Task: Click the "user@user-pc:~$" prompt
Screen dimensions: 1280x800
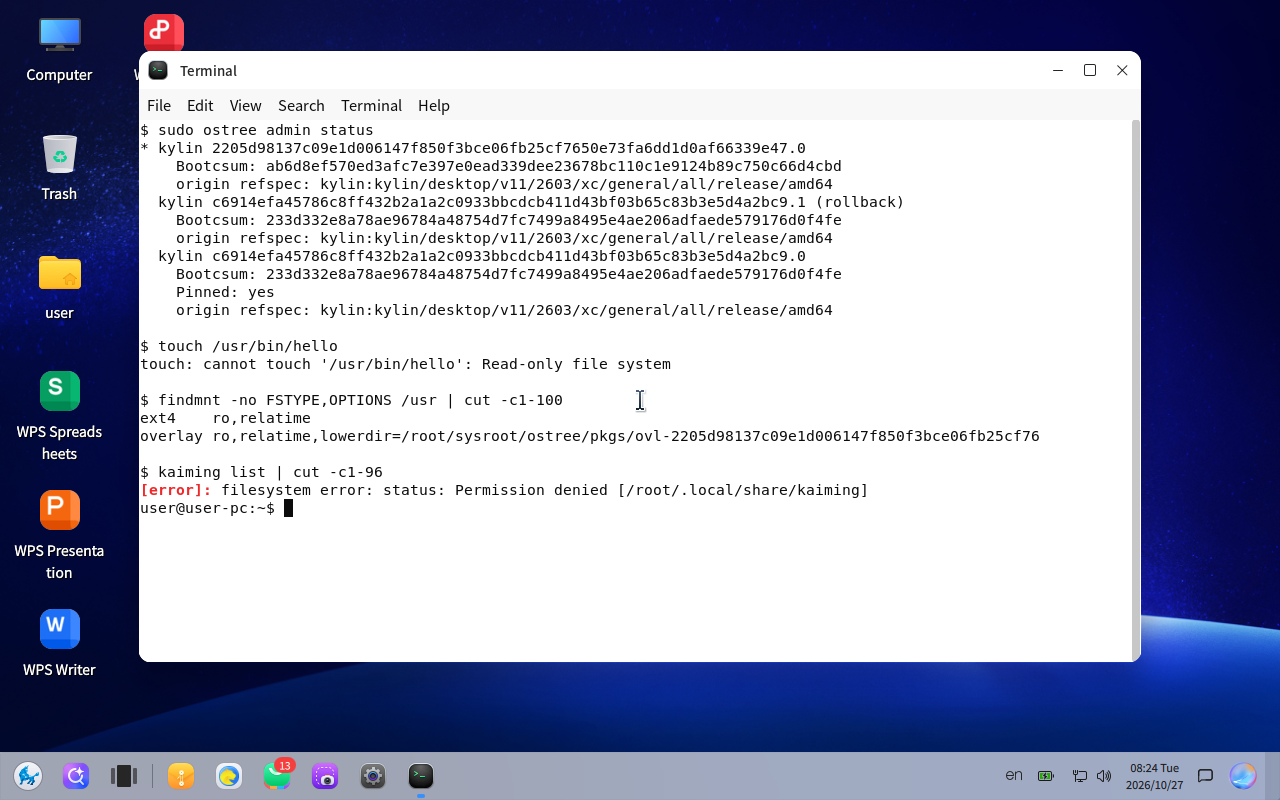Action: click(207, 508)
